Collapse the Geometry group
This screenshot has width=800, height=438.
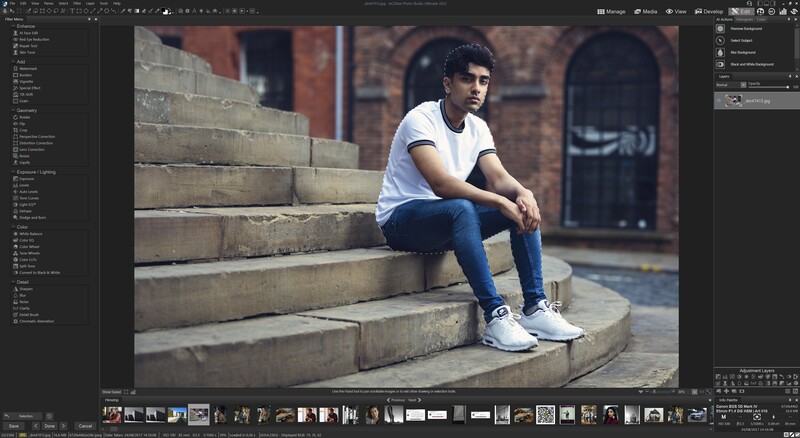[x=13, y=110]
